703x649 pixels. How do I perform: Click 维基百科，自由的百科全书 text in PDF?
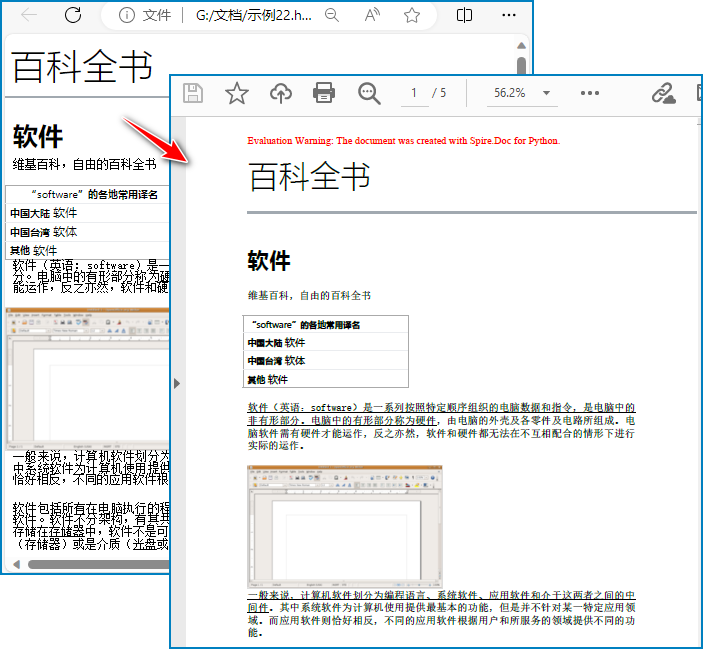point(309,295)
